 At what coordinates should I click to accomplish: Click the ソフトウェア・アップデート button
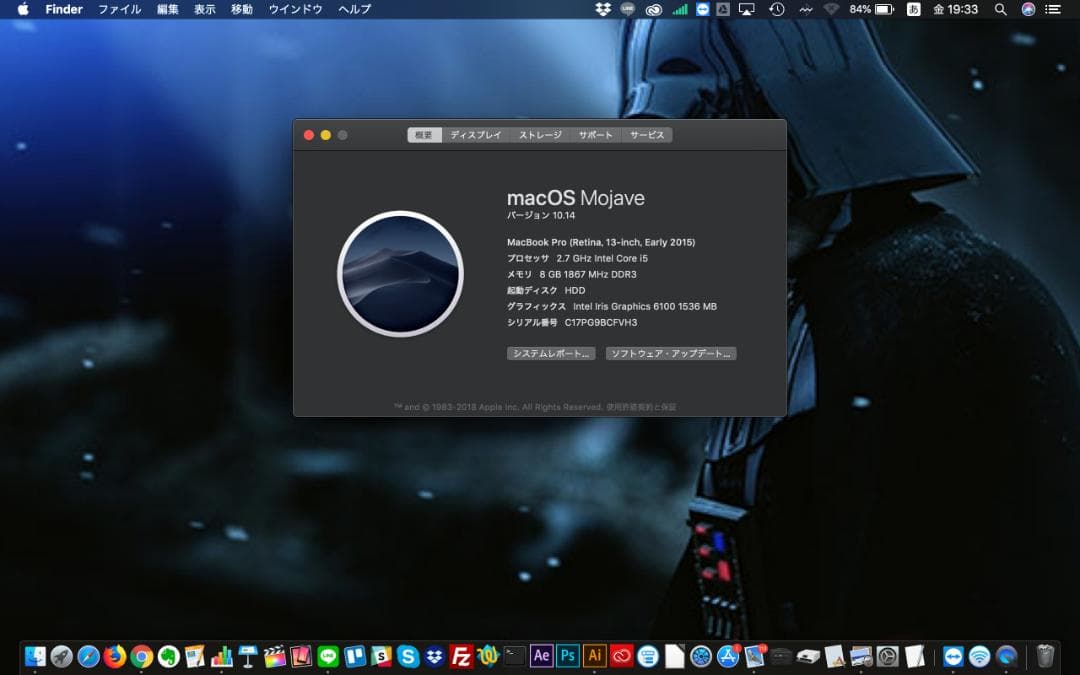(669, 353)
